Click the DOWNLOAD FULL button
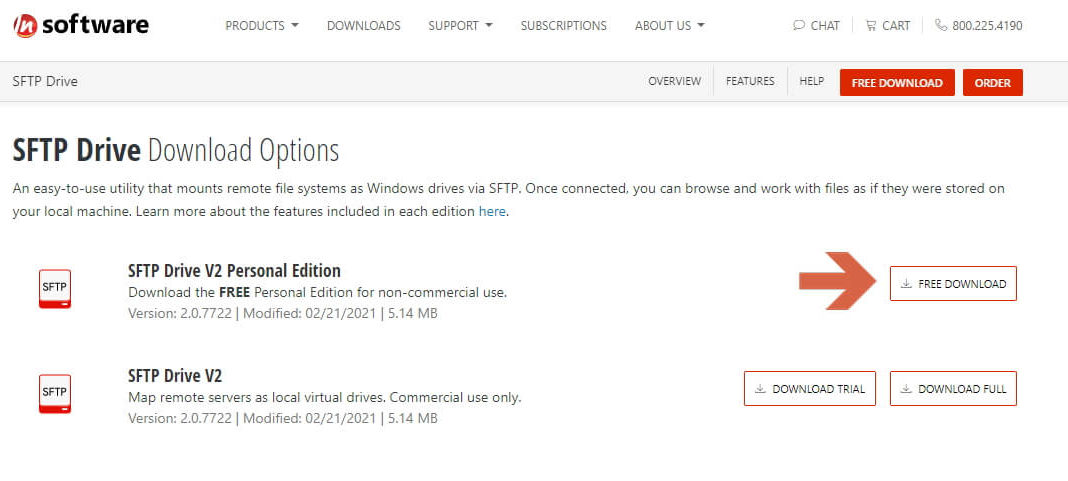Viewport: 1068px width, 481px height. [953, 388]
